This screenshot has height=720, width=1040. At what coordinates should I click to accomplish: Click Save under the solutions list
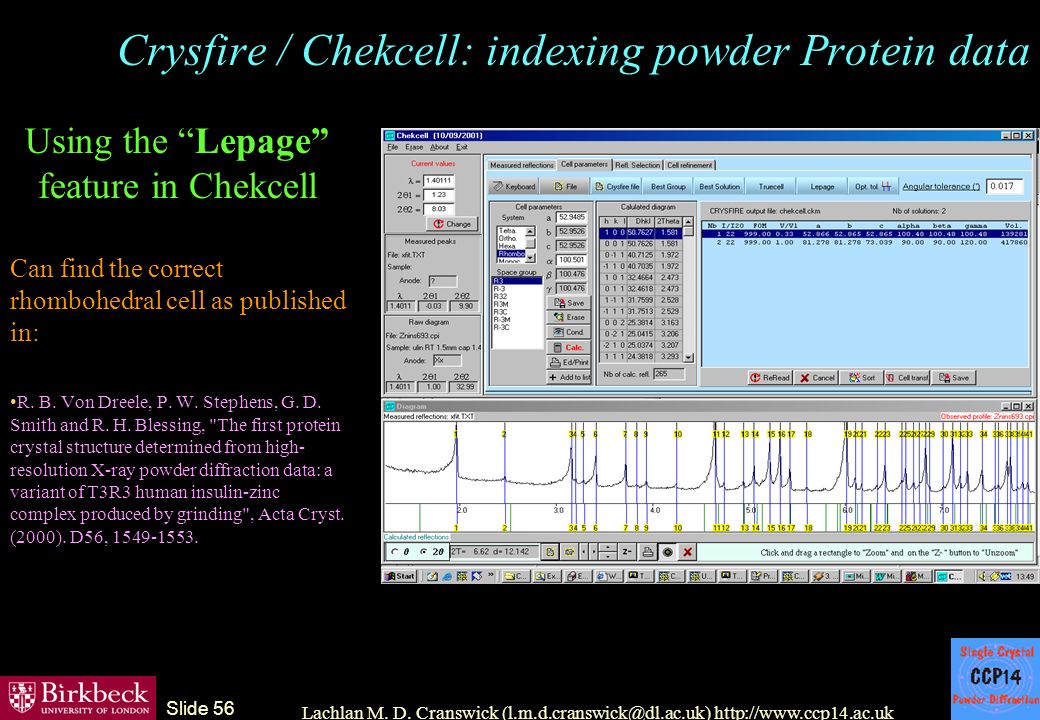point(954,378)
